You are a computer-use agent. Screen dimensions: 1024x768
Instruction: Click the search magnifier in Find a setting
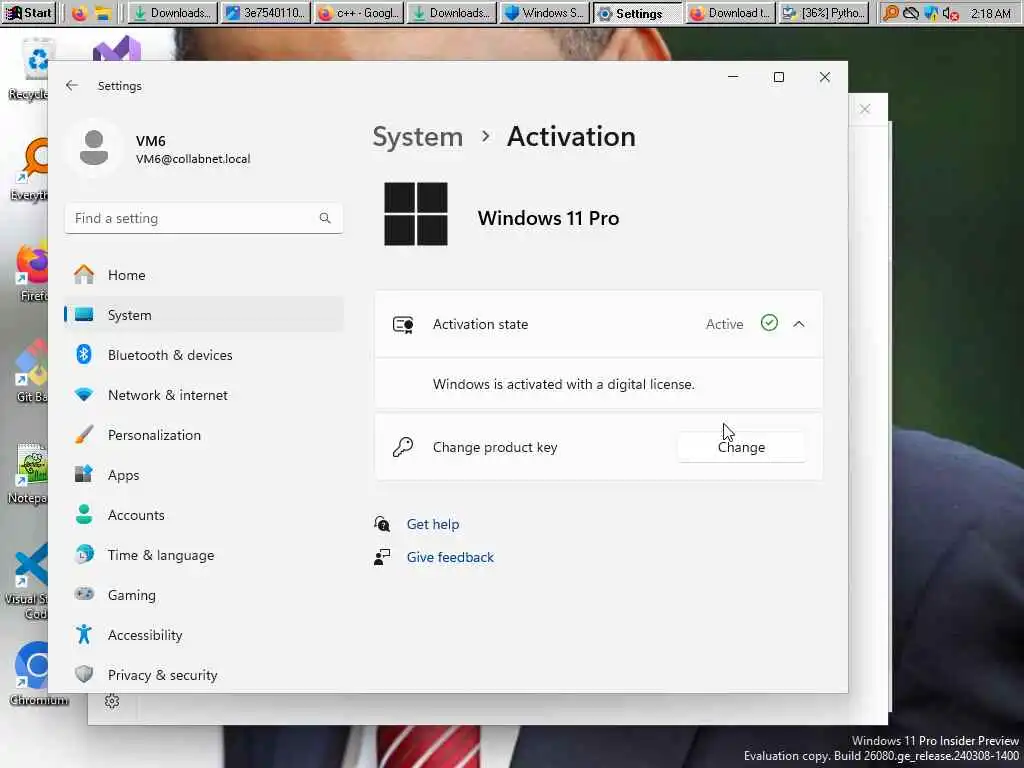pos(325,218)
